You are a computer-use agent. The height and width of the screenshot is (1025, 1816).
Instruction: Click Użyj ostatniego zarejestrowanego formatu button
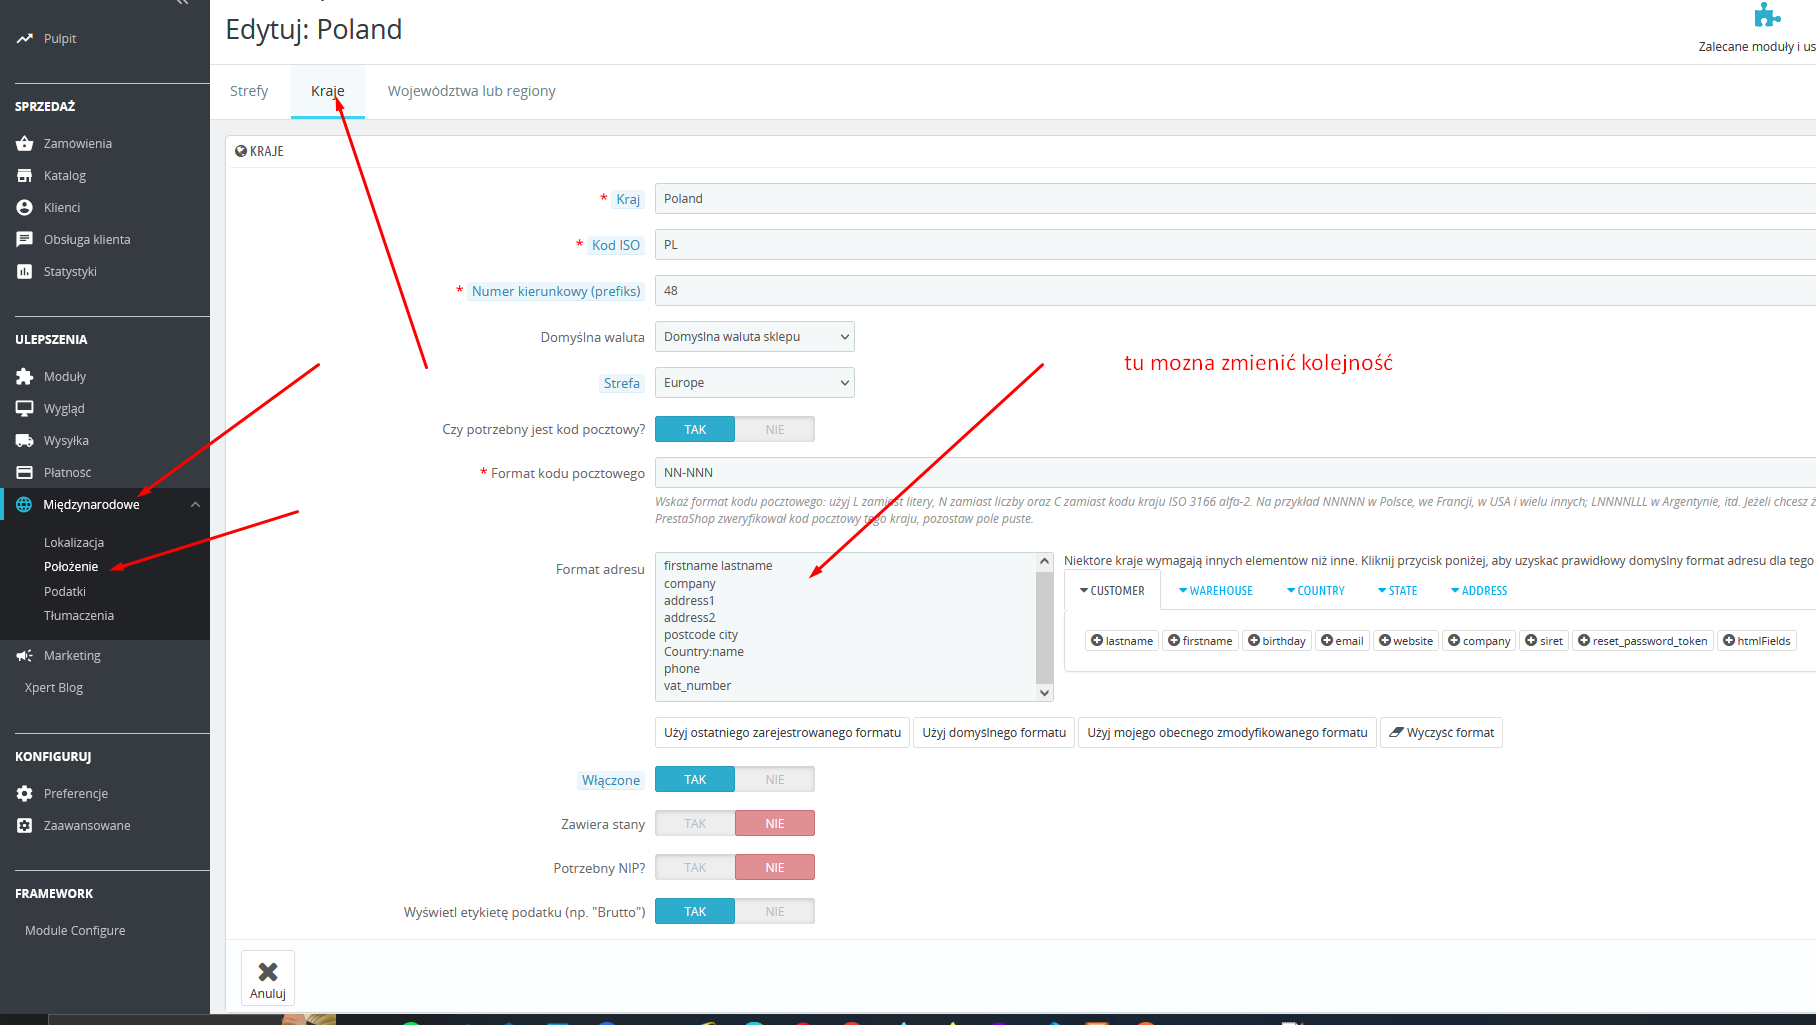pyautogui.click(x=782, y=733)
